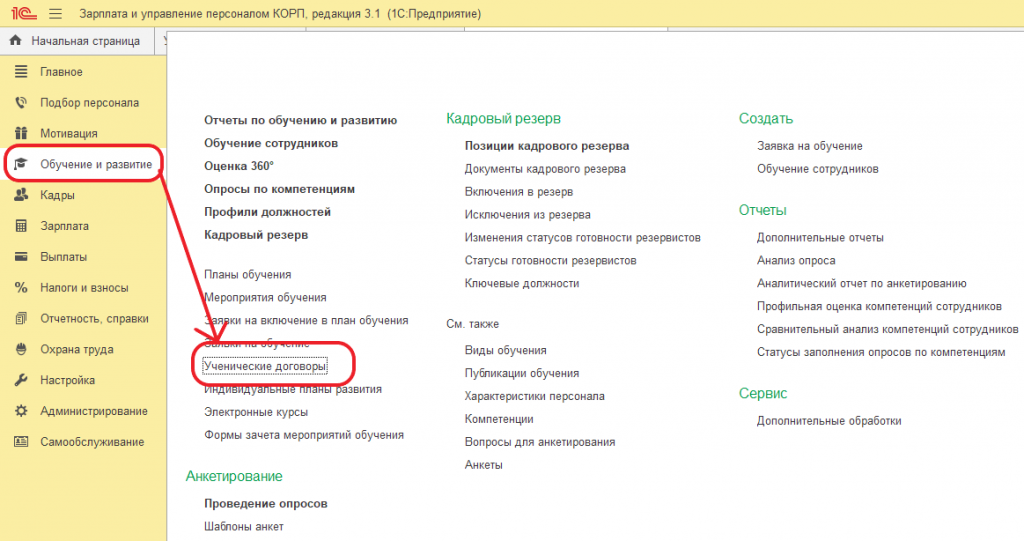
Task: Open Формы зачета мероприятий обучения
Action: pyautogui.click(x=304, y=435)
